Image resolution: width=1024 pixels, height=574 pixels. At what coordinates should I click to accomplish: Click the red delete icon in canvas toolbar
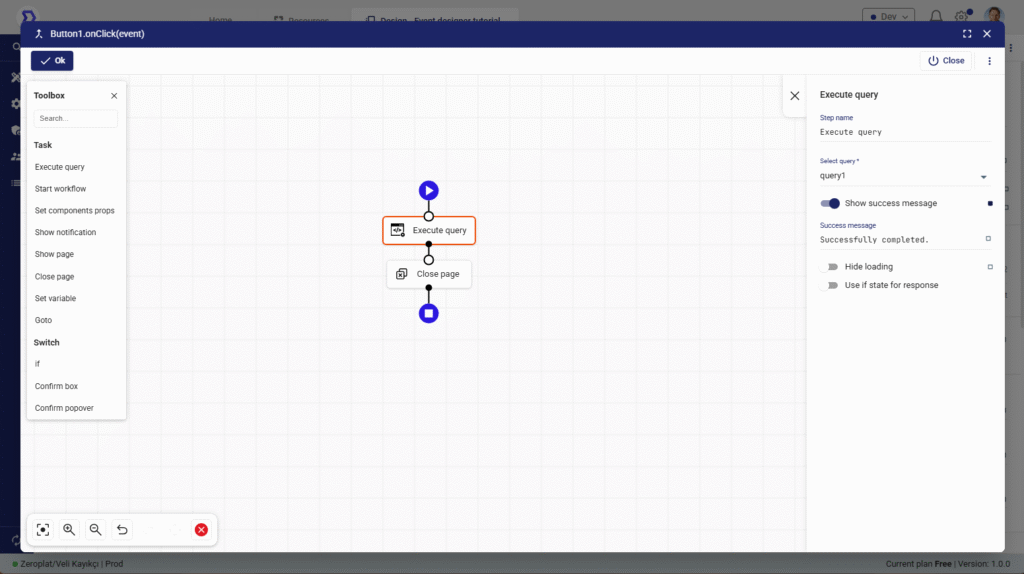(x=201, y=530)
